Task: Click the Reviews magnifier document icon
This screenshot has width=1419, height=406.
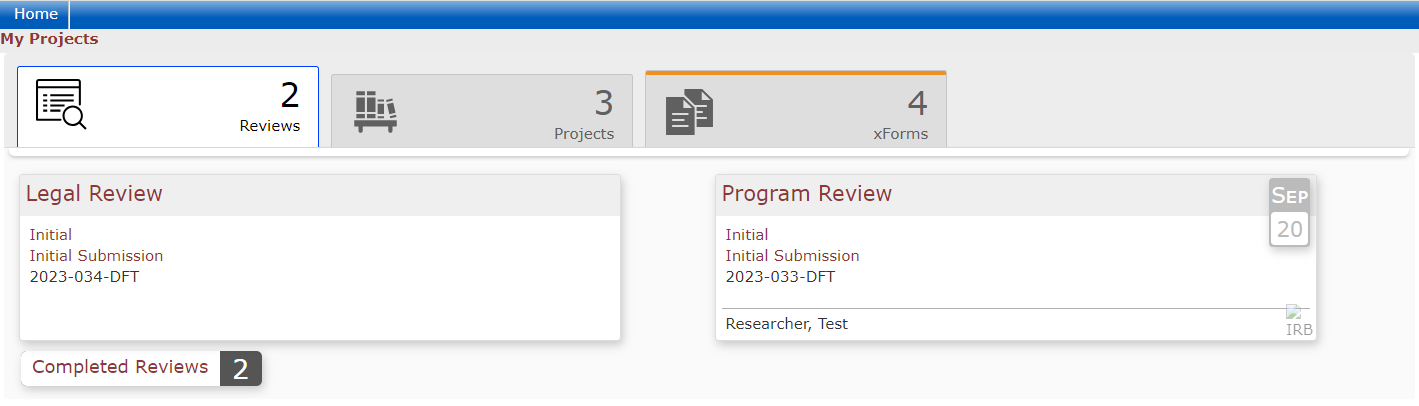Action: 61,104
